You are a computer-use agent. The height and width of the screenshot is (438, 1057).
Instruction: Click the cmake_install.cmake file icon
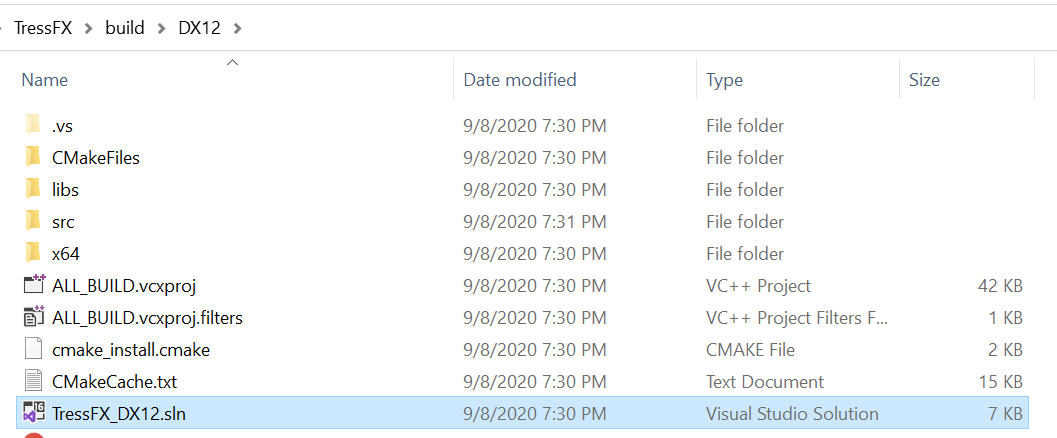[33, 350]
